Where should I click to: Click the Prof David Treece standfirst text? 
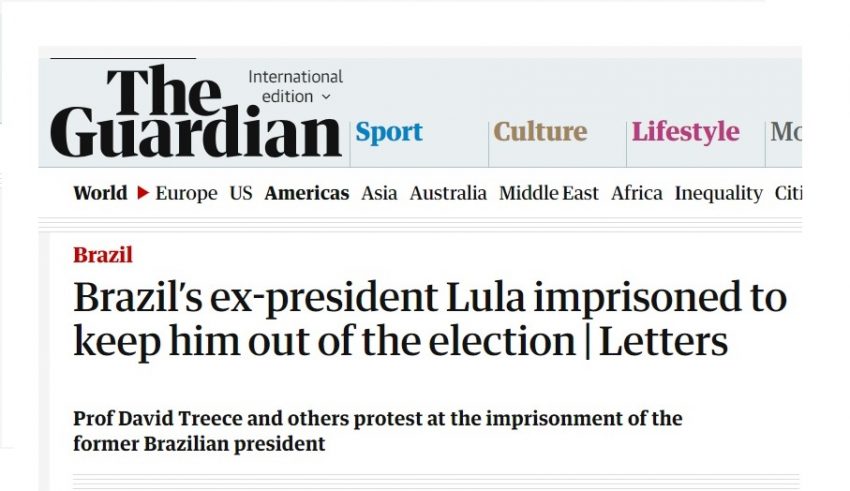[x=378, y=430]
